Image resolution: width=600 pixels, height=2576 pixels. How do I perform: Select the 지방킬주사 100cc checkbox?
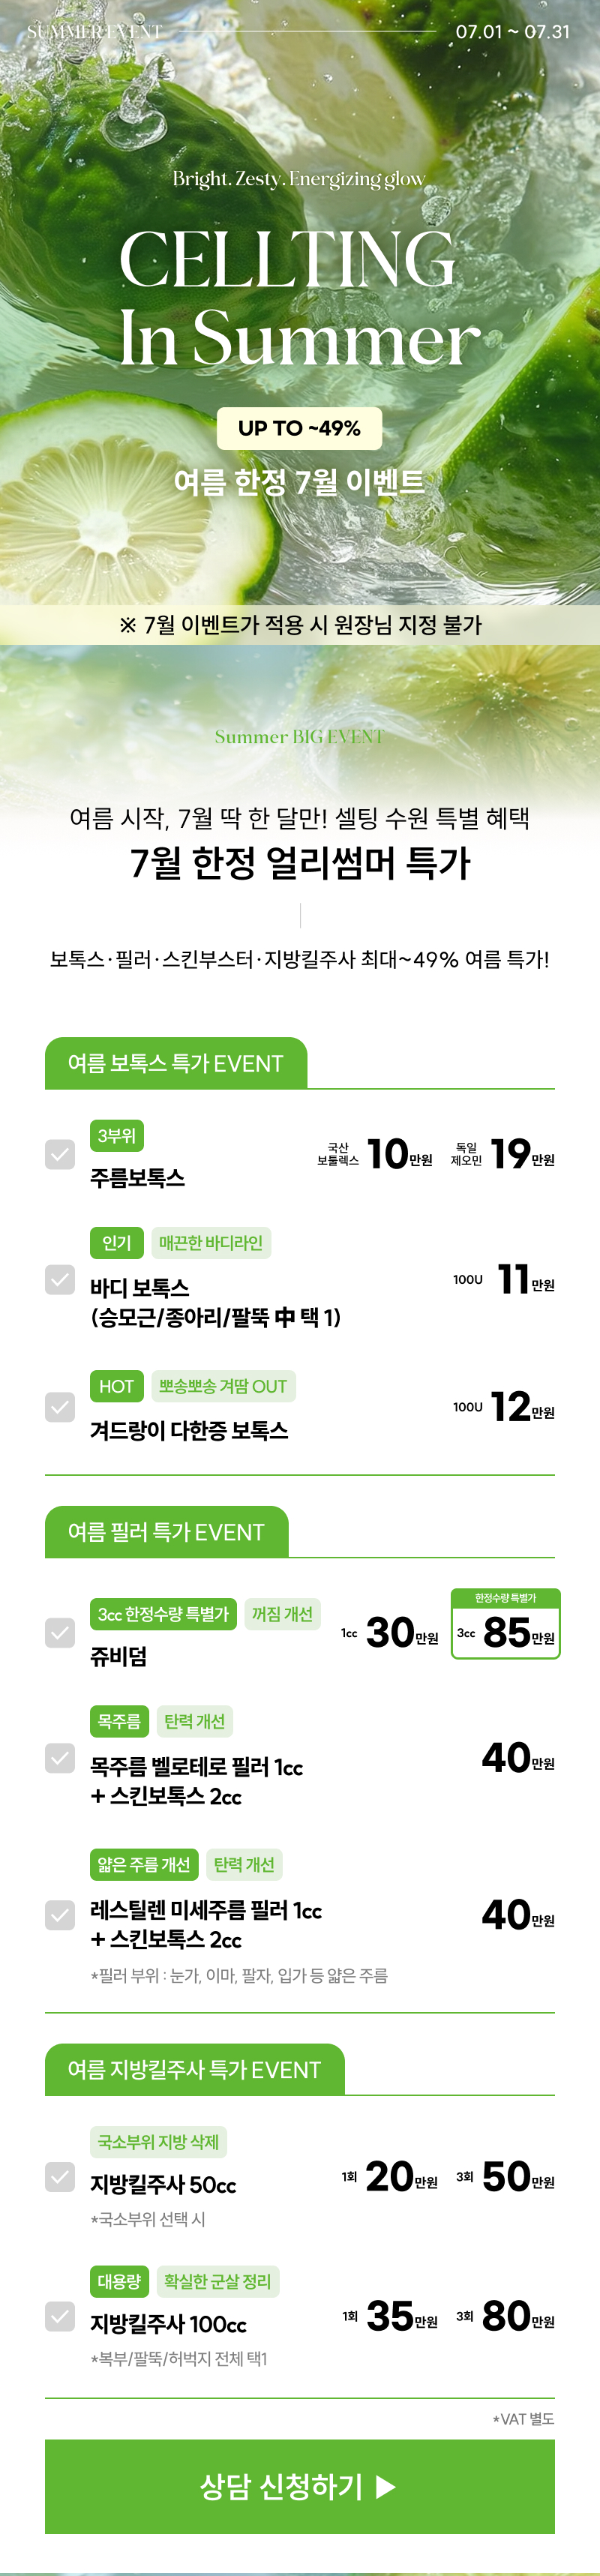click(x=60, y=2316)
